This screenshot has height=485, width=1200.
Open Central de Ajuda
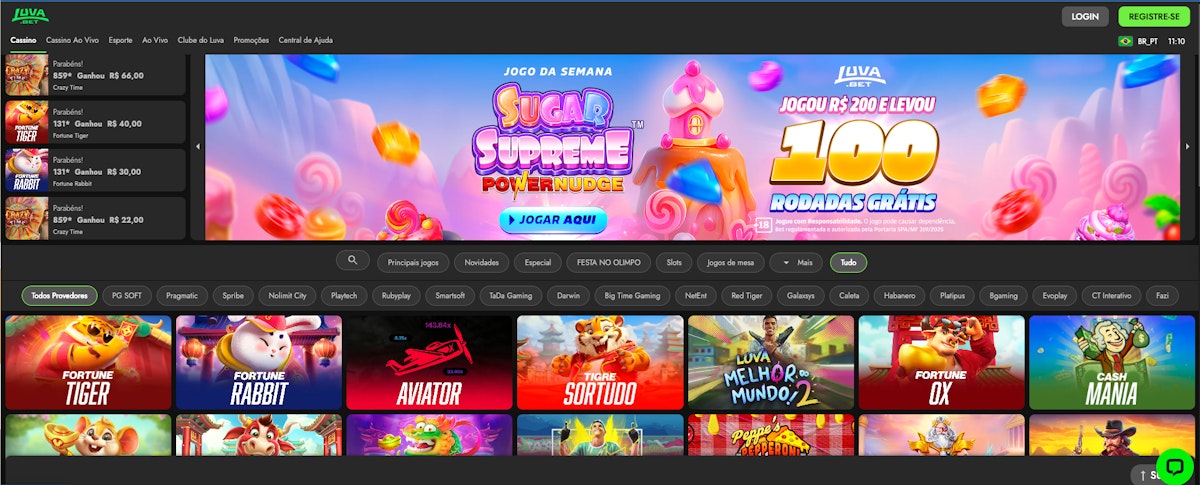coord(306,40)
